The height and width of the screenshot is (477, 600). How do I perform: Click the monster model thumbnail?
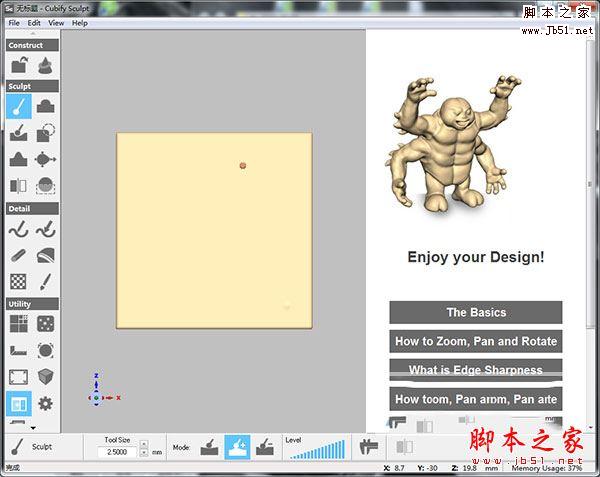452,147
